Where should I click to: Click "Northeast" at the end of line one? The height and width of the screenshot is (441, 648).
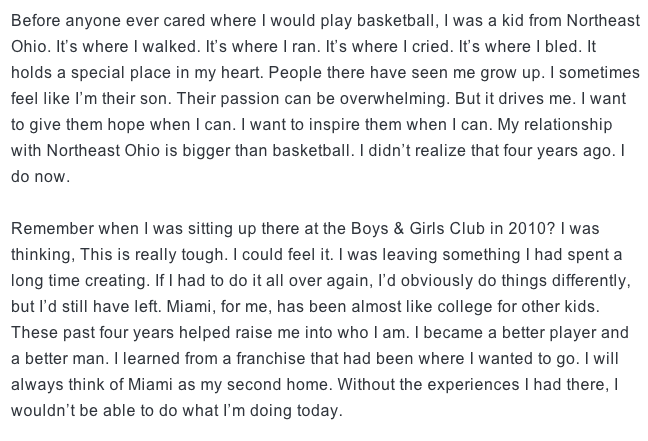pos(603,21)
